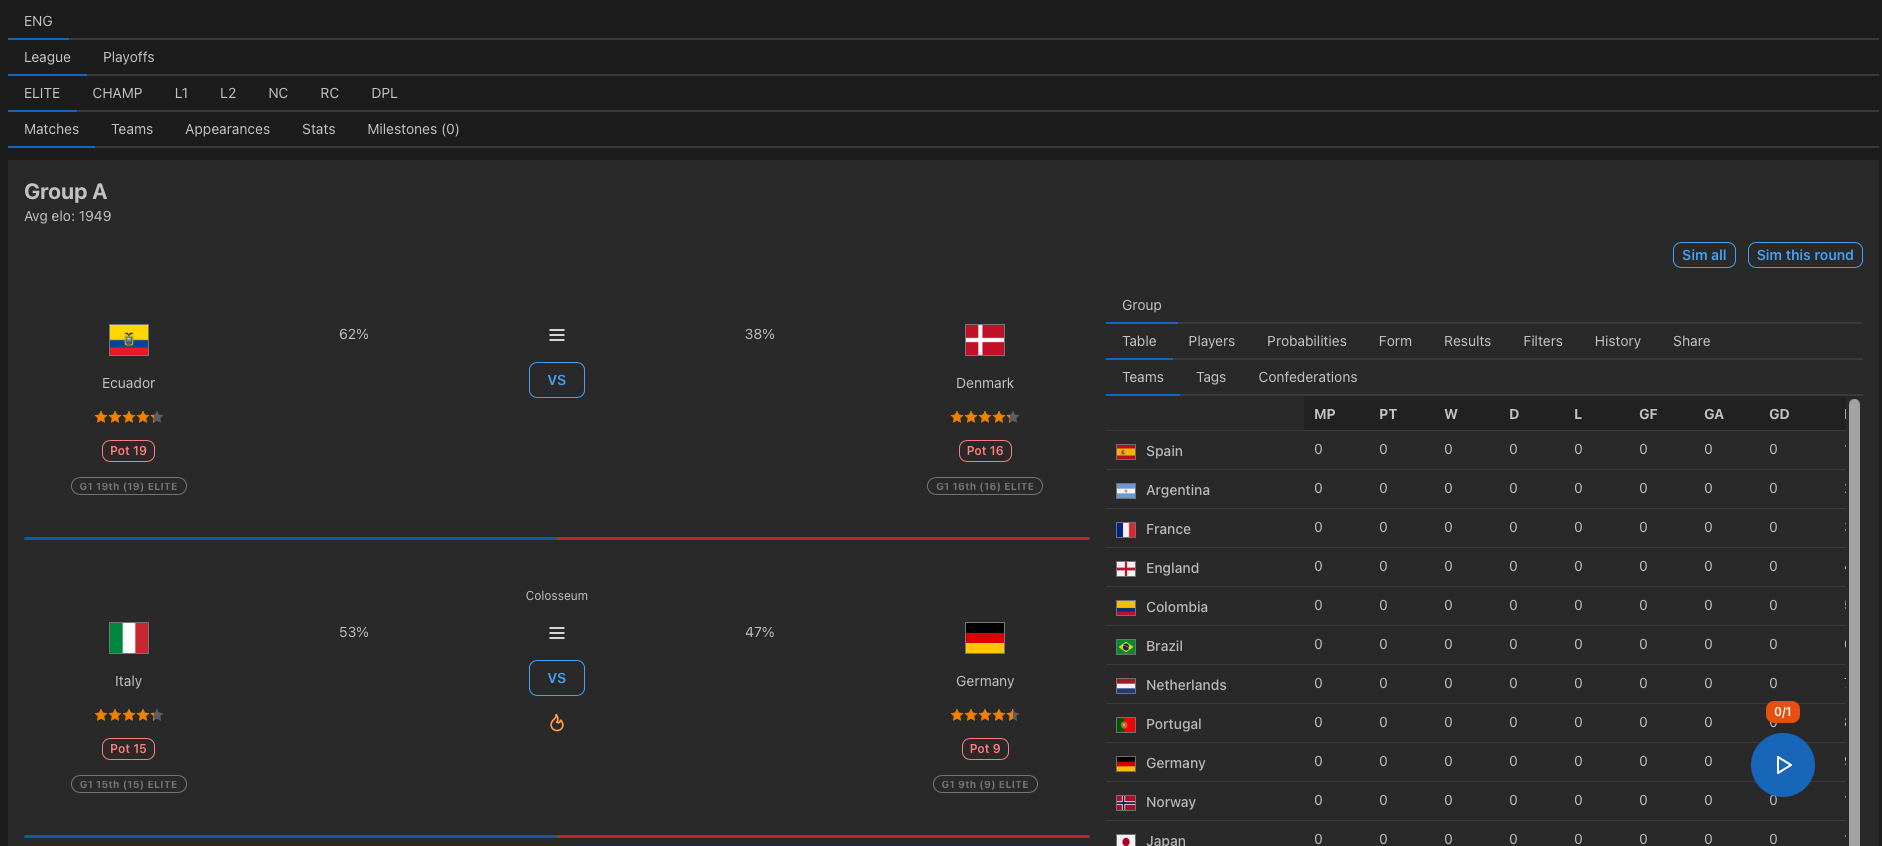The height and width of the screenshot is (846, 1882).
Task: Click the G1 9th (9) ELITE tag
Action: click(x=985, y=784)
